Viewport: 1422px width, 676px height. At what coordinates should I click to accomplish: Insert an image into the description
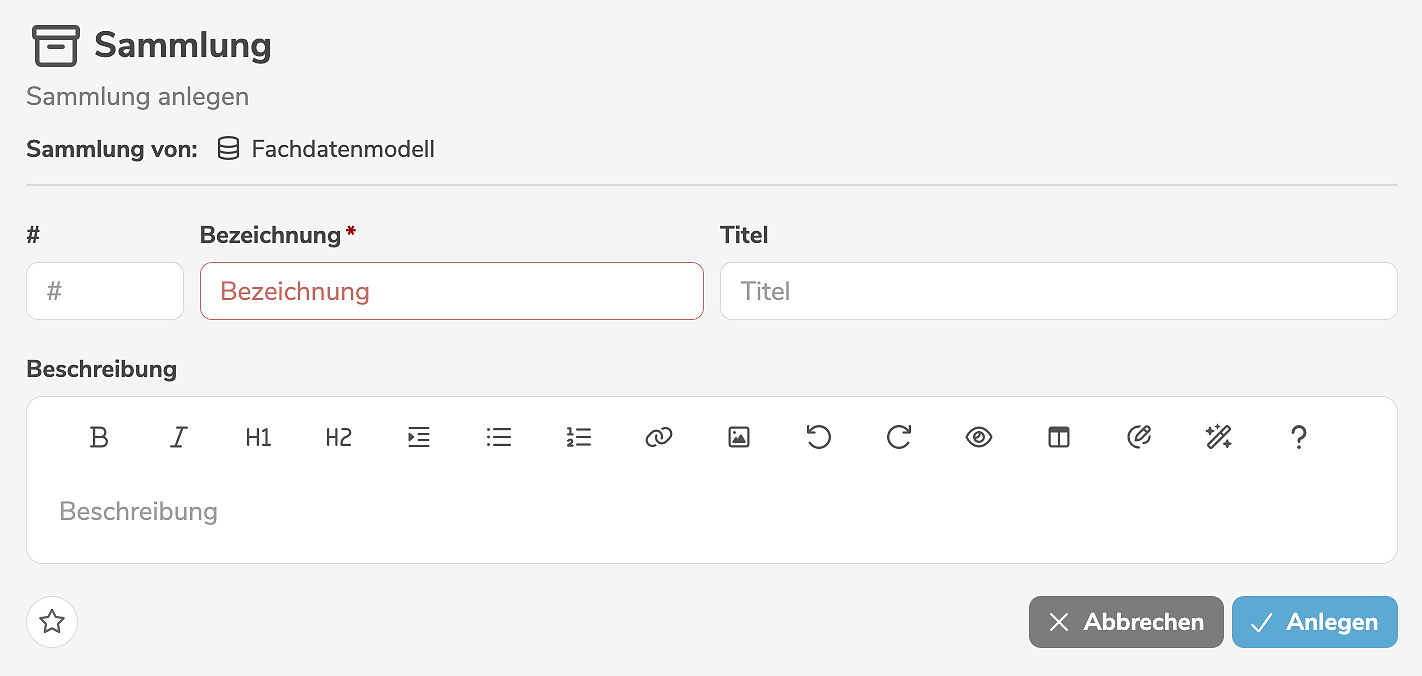tap(739, 437)
